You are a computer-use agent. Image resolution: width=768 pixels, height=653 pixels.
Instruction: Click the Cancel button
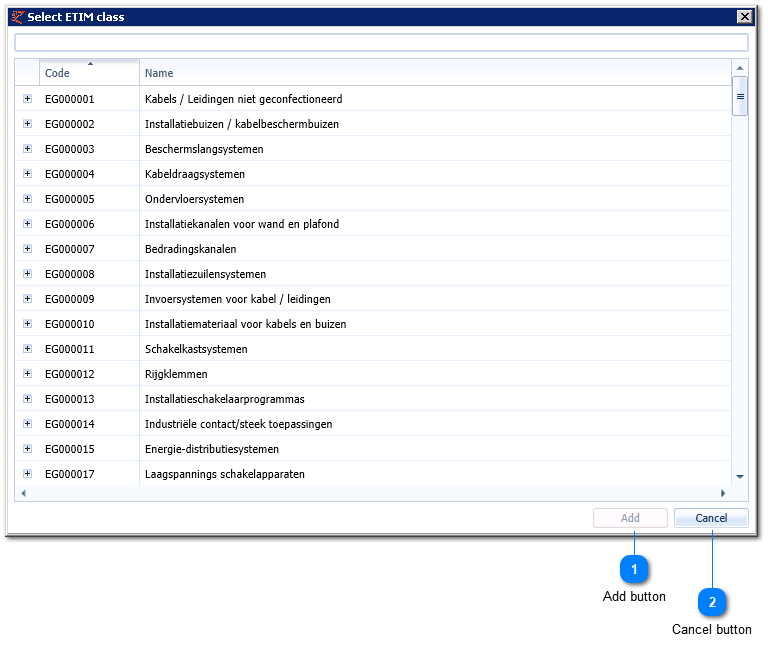(x=711, y=518)
